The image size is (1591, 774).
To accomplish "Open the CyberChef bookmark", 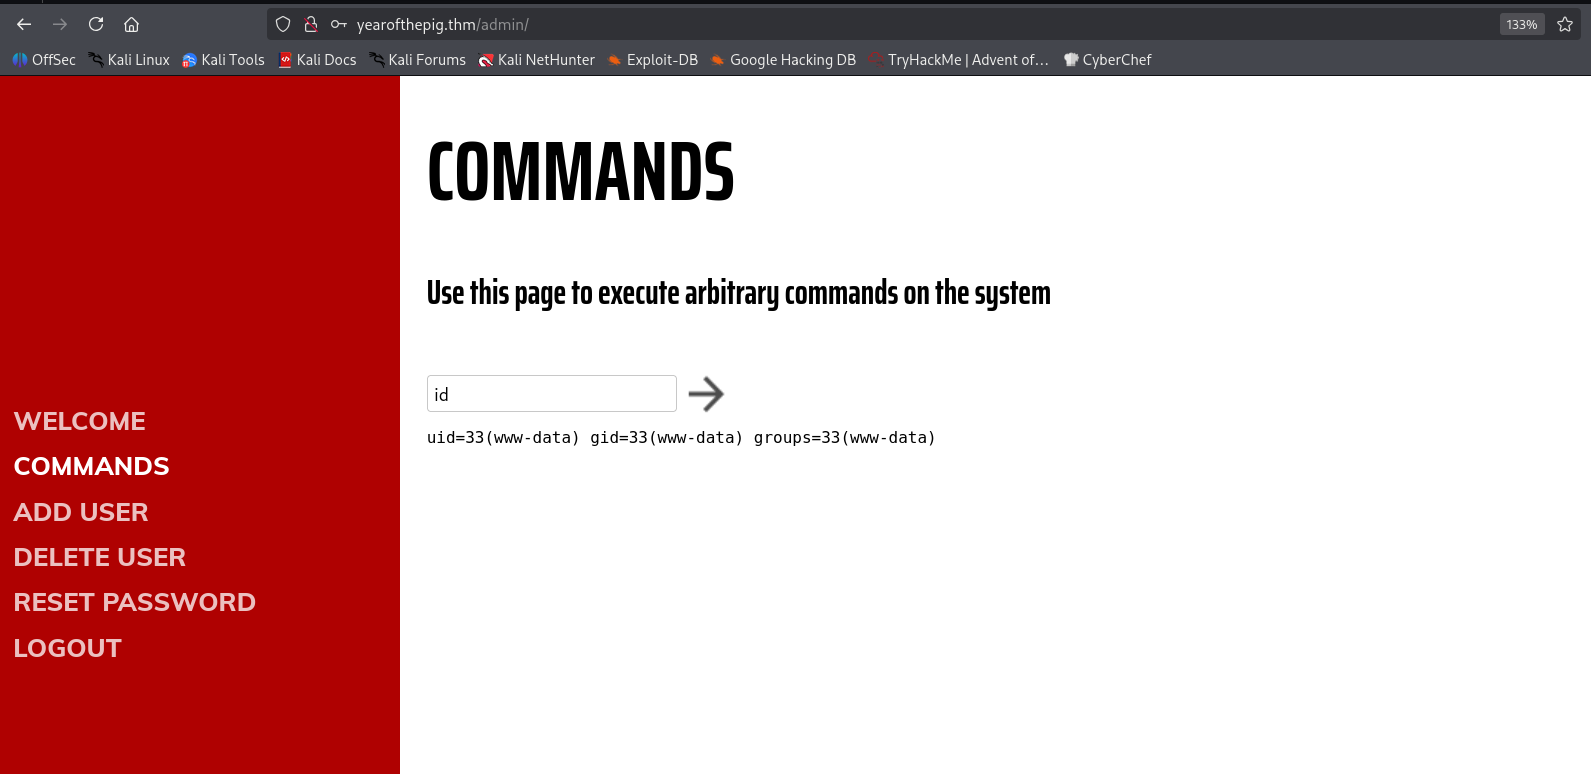I will (1108, 60).
